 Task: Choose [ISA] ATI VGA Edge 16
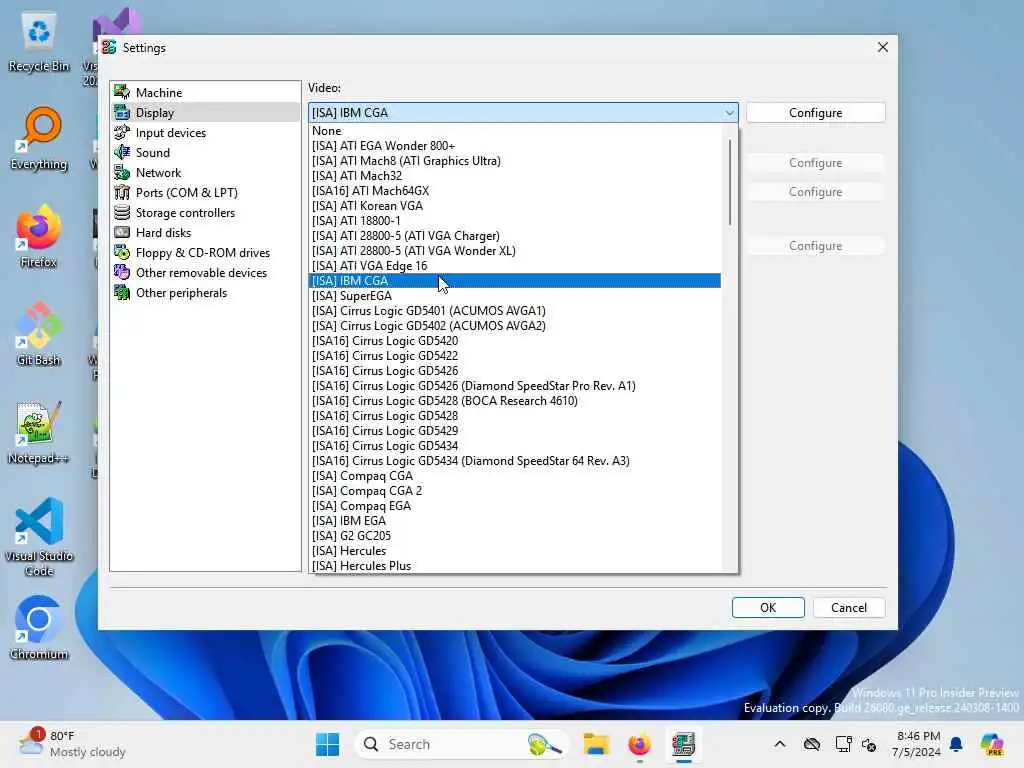(x=515, y=266)
